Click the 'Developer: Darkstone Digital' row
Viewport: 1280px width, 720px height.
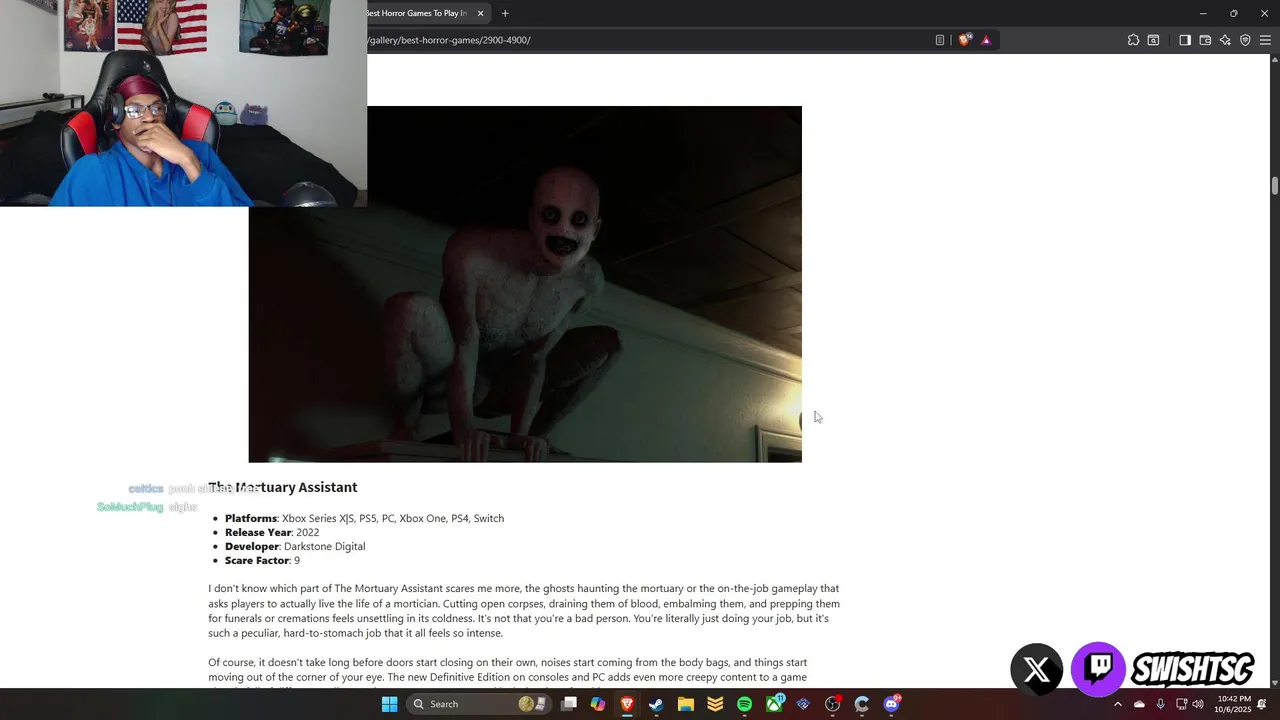(295, 546)
